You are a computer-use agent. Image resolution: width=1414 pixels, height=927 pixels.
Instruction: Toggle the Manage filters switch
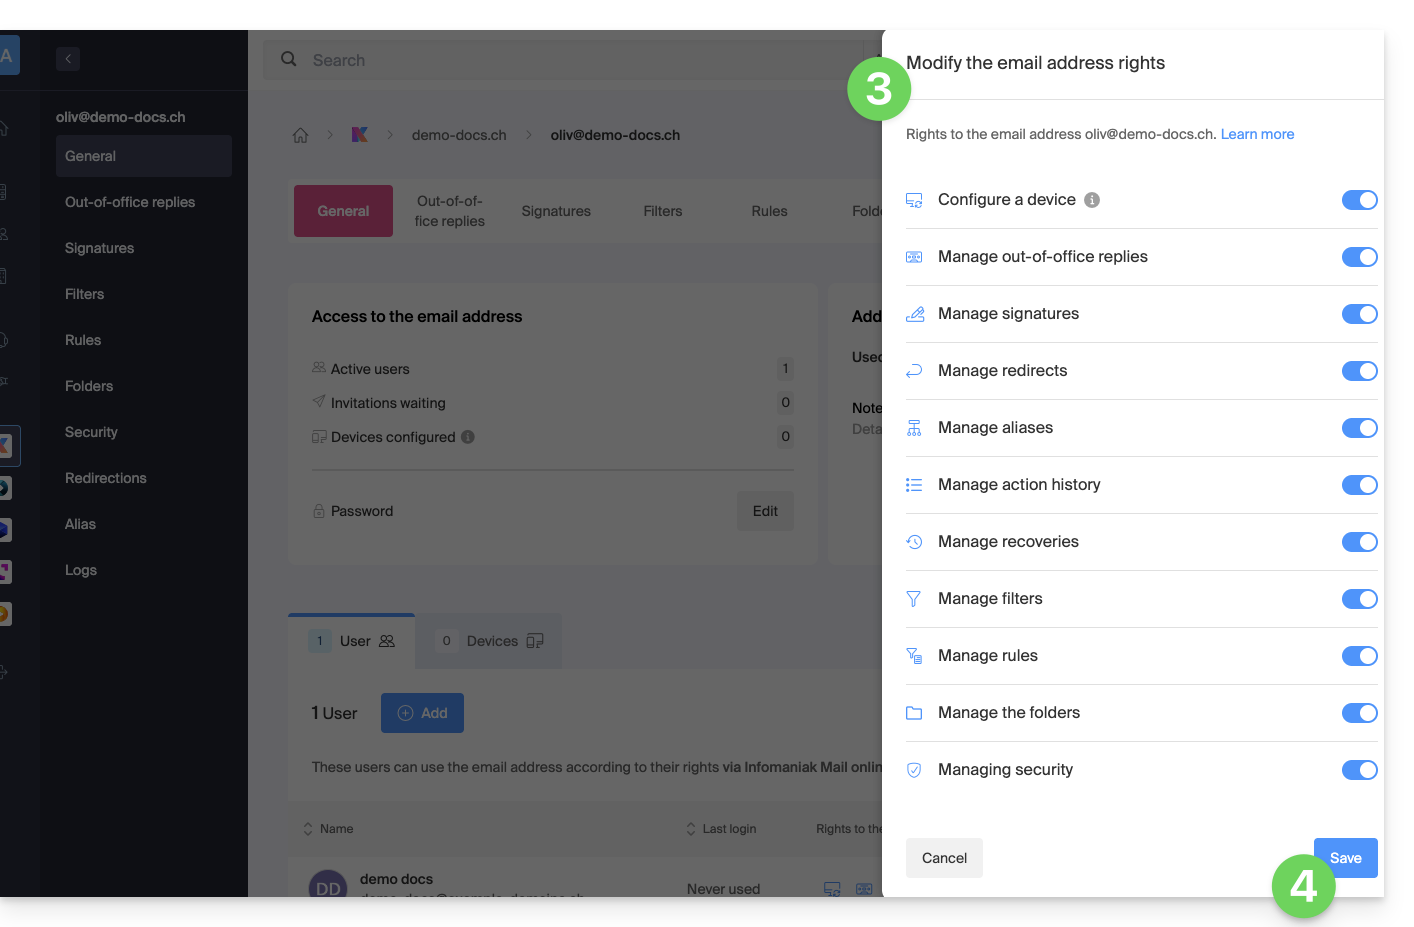(x=1359, y=599)
